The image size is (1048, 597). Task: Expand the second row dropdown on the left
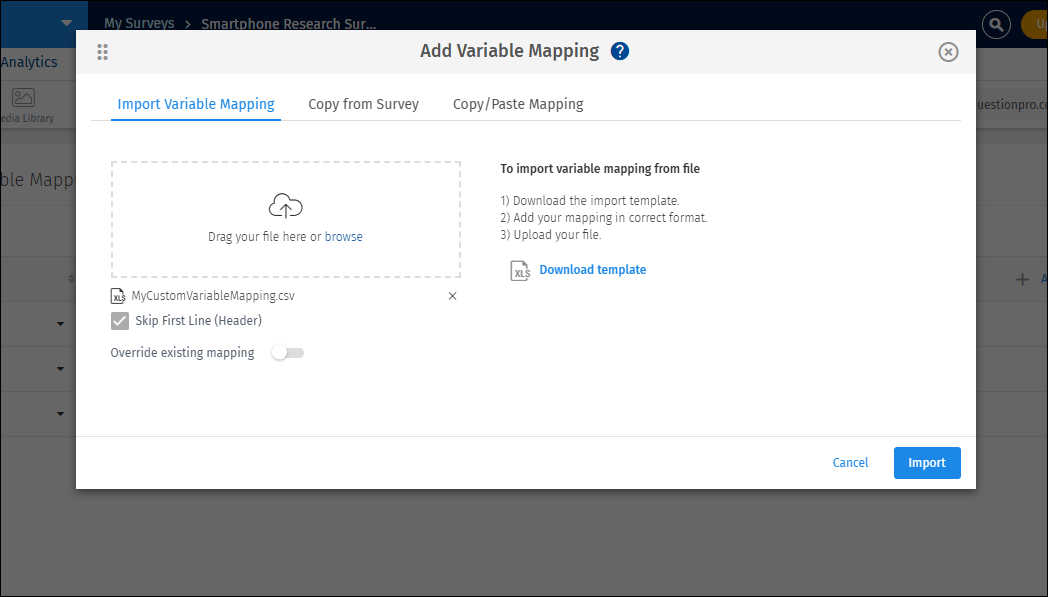[59, 369]
